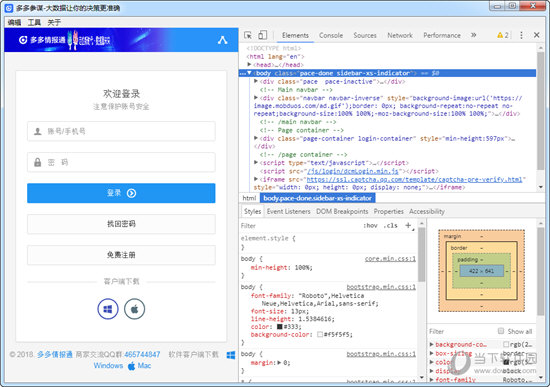Open the DOM Breakpoints tab
550x387 pixels.
point(342,212)
